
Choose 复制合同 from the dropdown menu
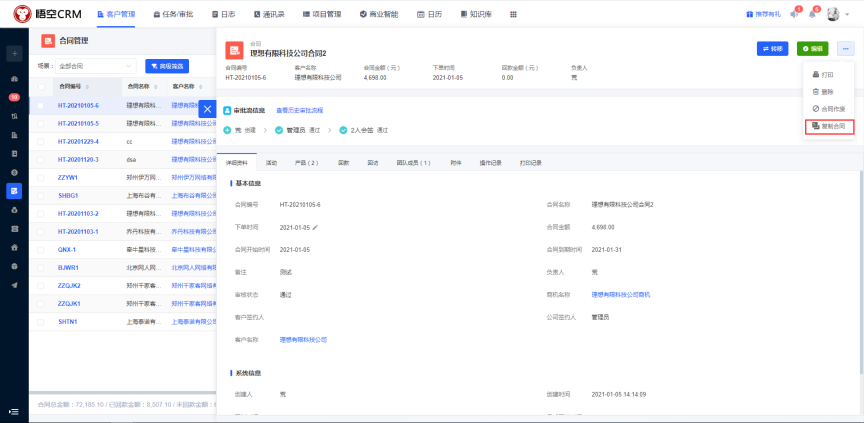coord(829,127)
